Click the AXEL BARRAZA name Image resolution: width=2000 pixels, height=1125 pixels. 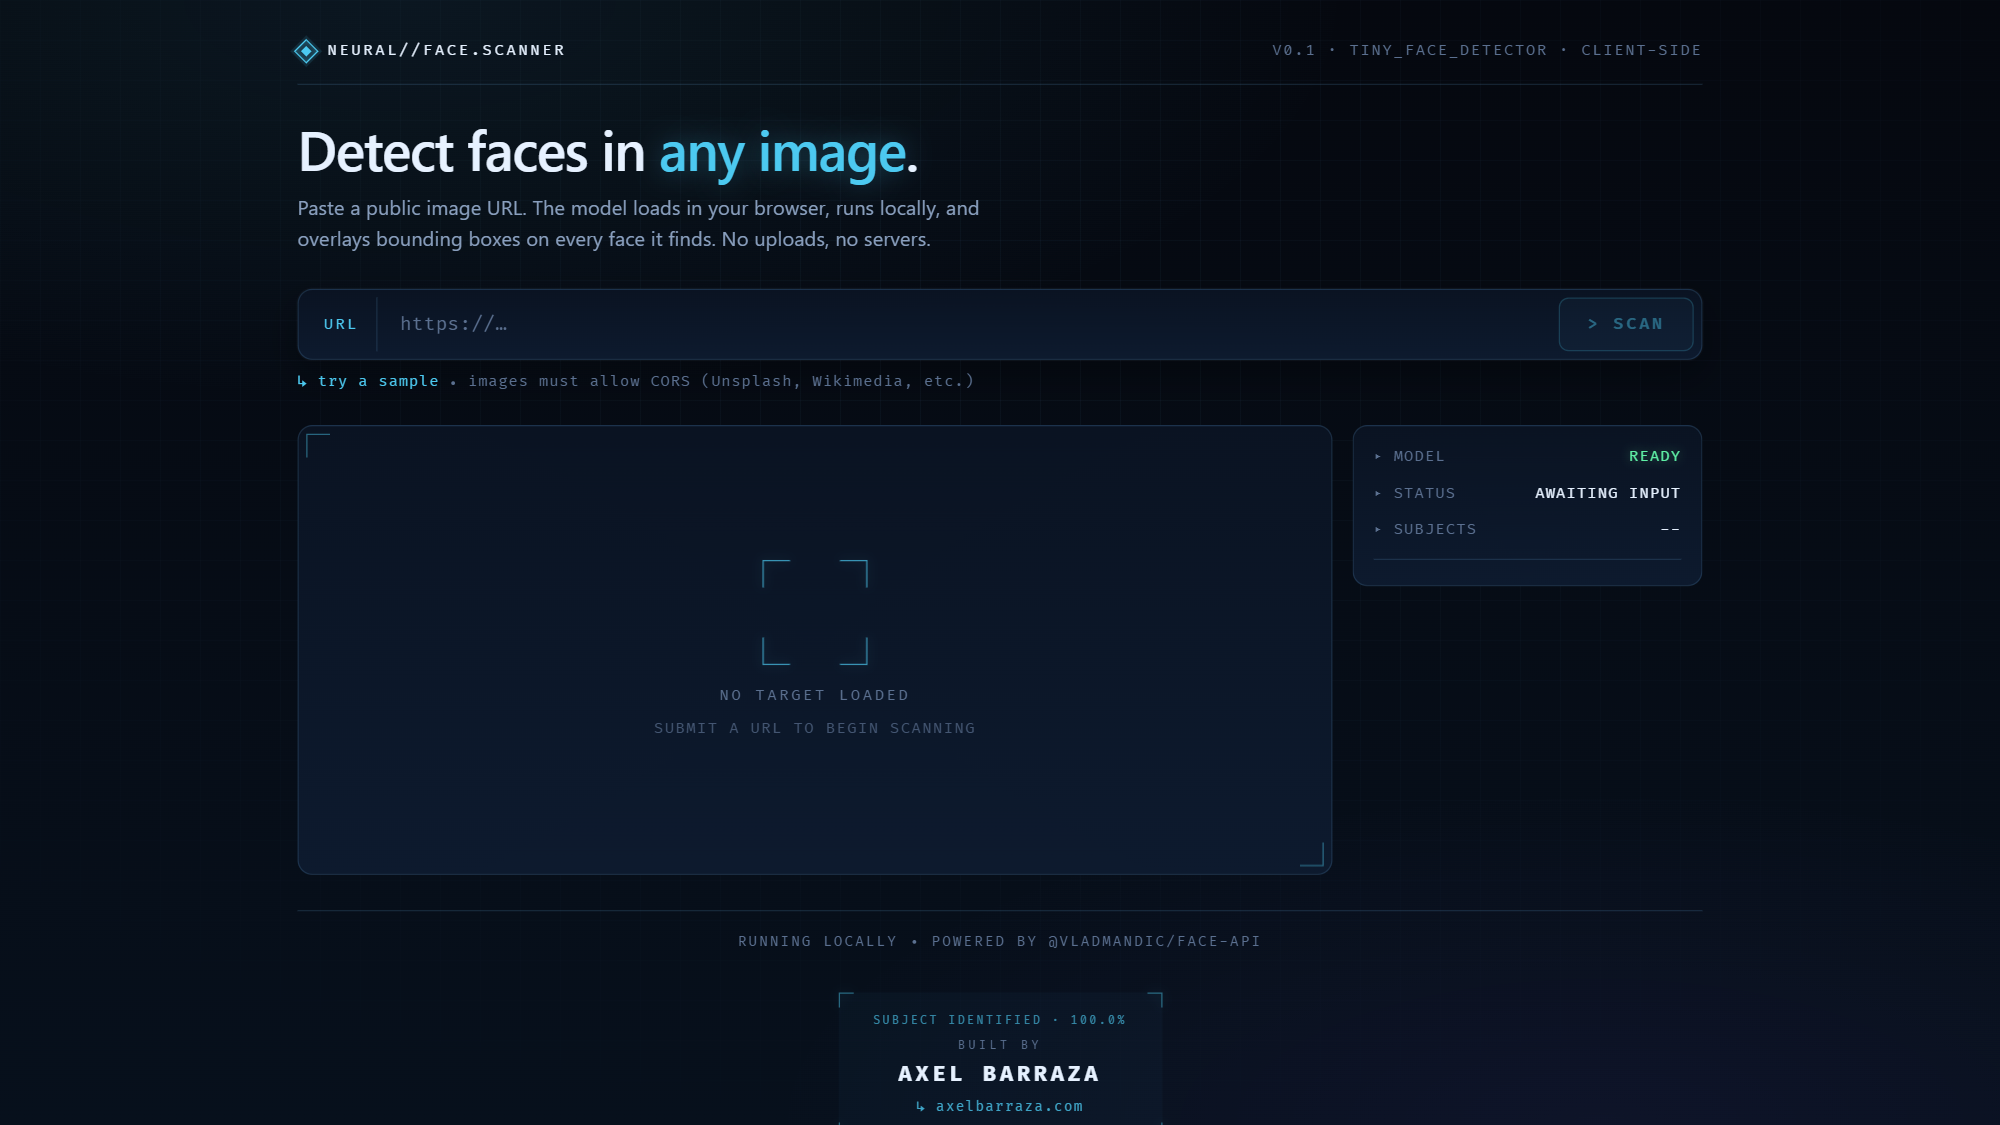pos(999,1074)
